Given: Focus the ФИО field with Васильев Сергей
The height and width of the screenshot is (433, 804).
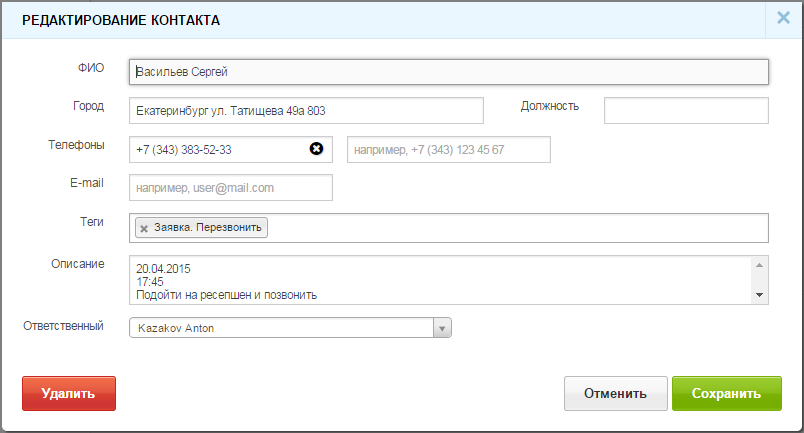Looking at the screenshot, I should coord(449,72).
